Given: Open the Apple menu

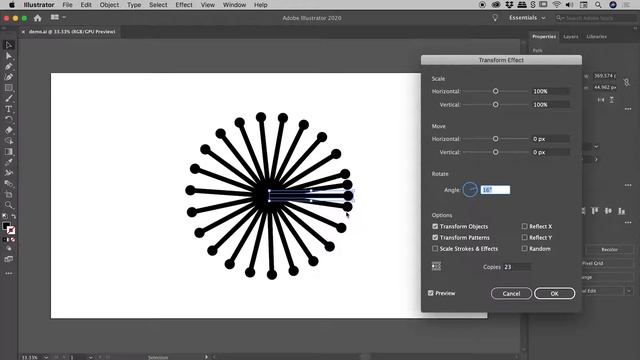Looking at the screenshot, I should point(12,5).
